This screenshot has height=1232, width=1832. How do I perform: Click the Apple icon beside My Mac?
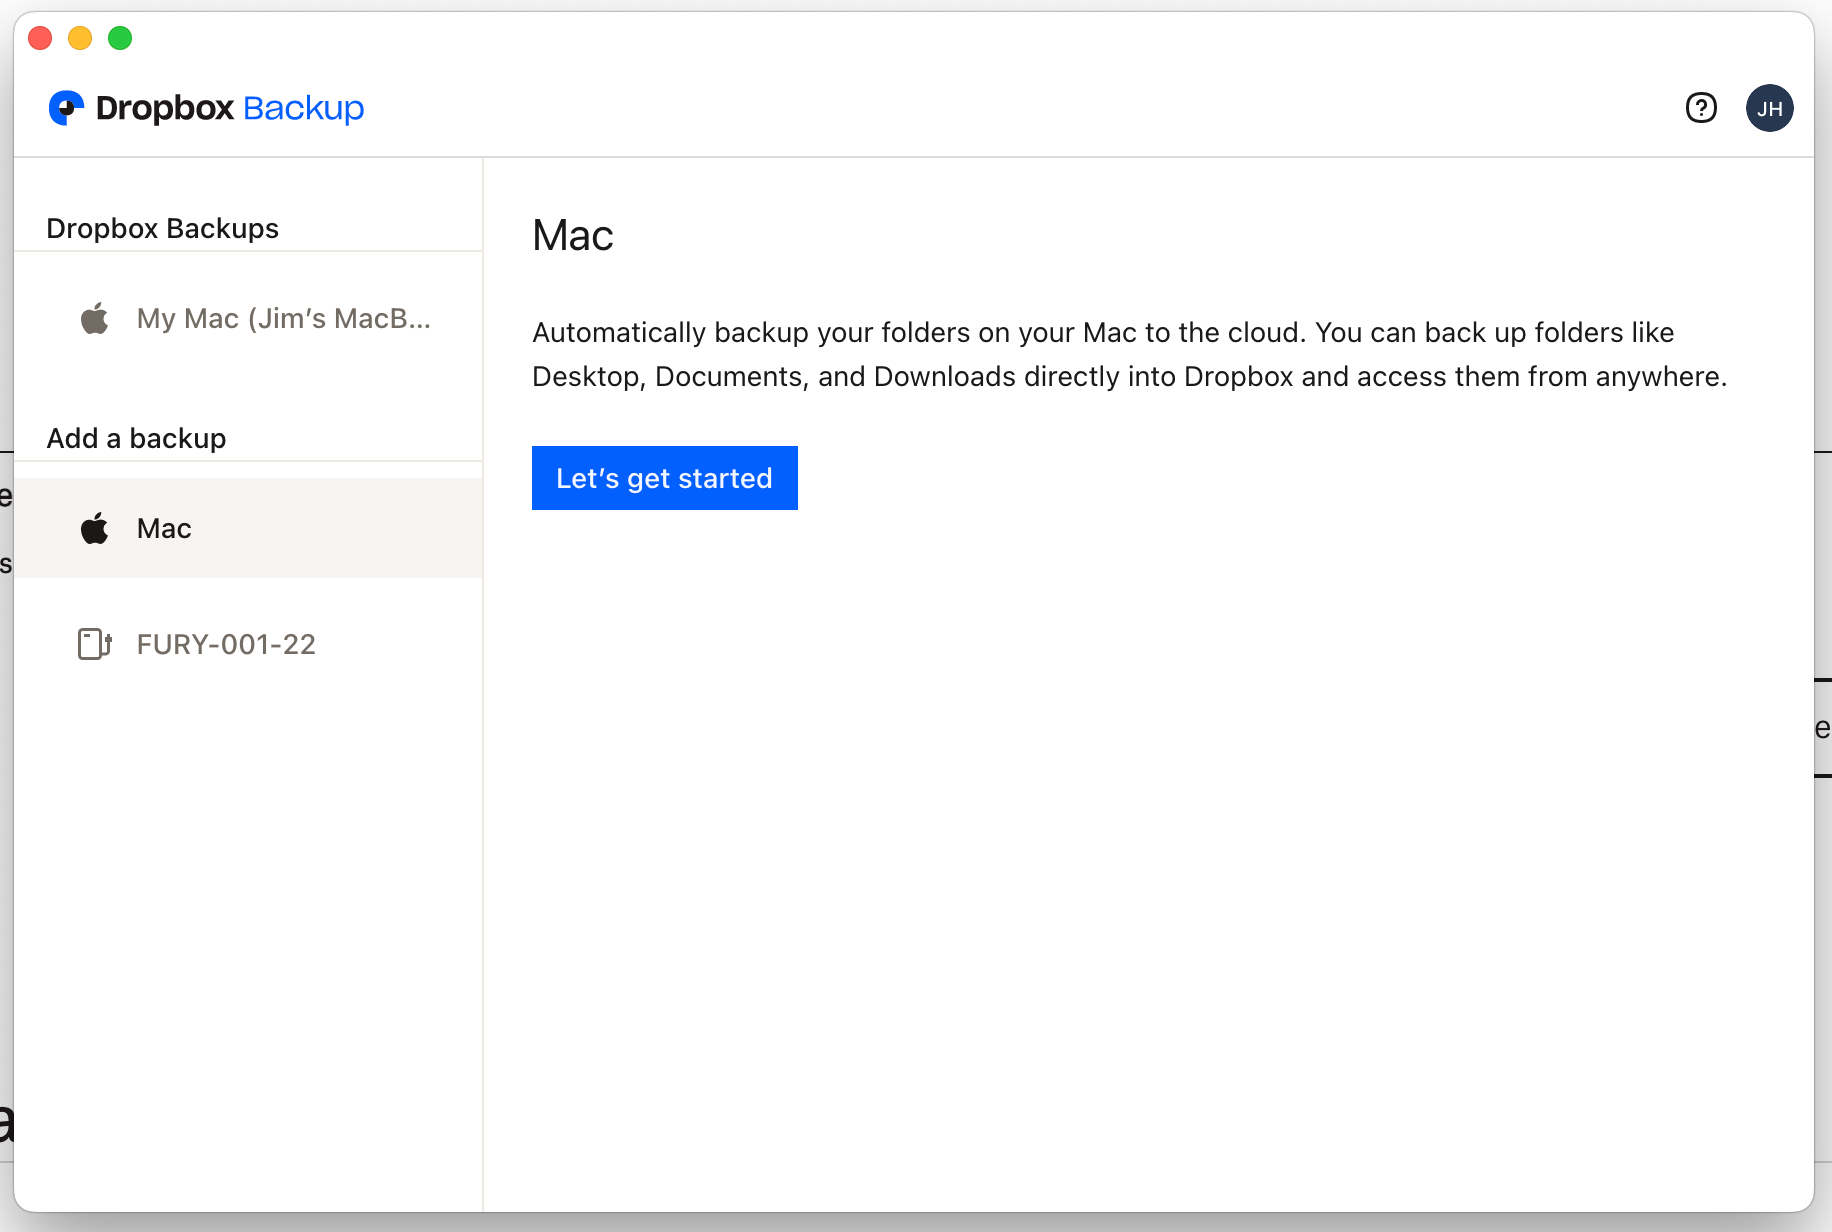coord(95,318)
